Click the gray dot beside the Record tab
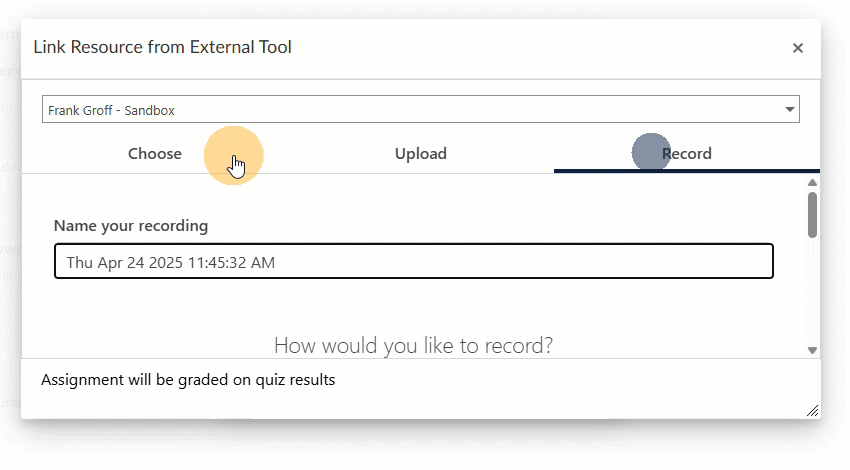The image size is (850, 470). [651, 153]
